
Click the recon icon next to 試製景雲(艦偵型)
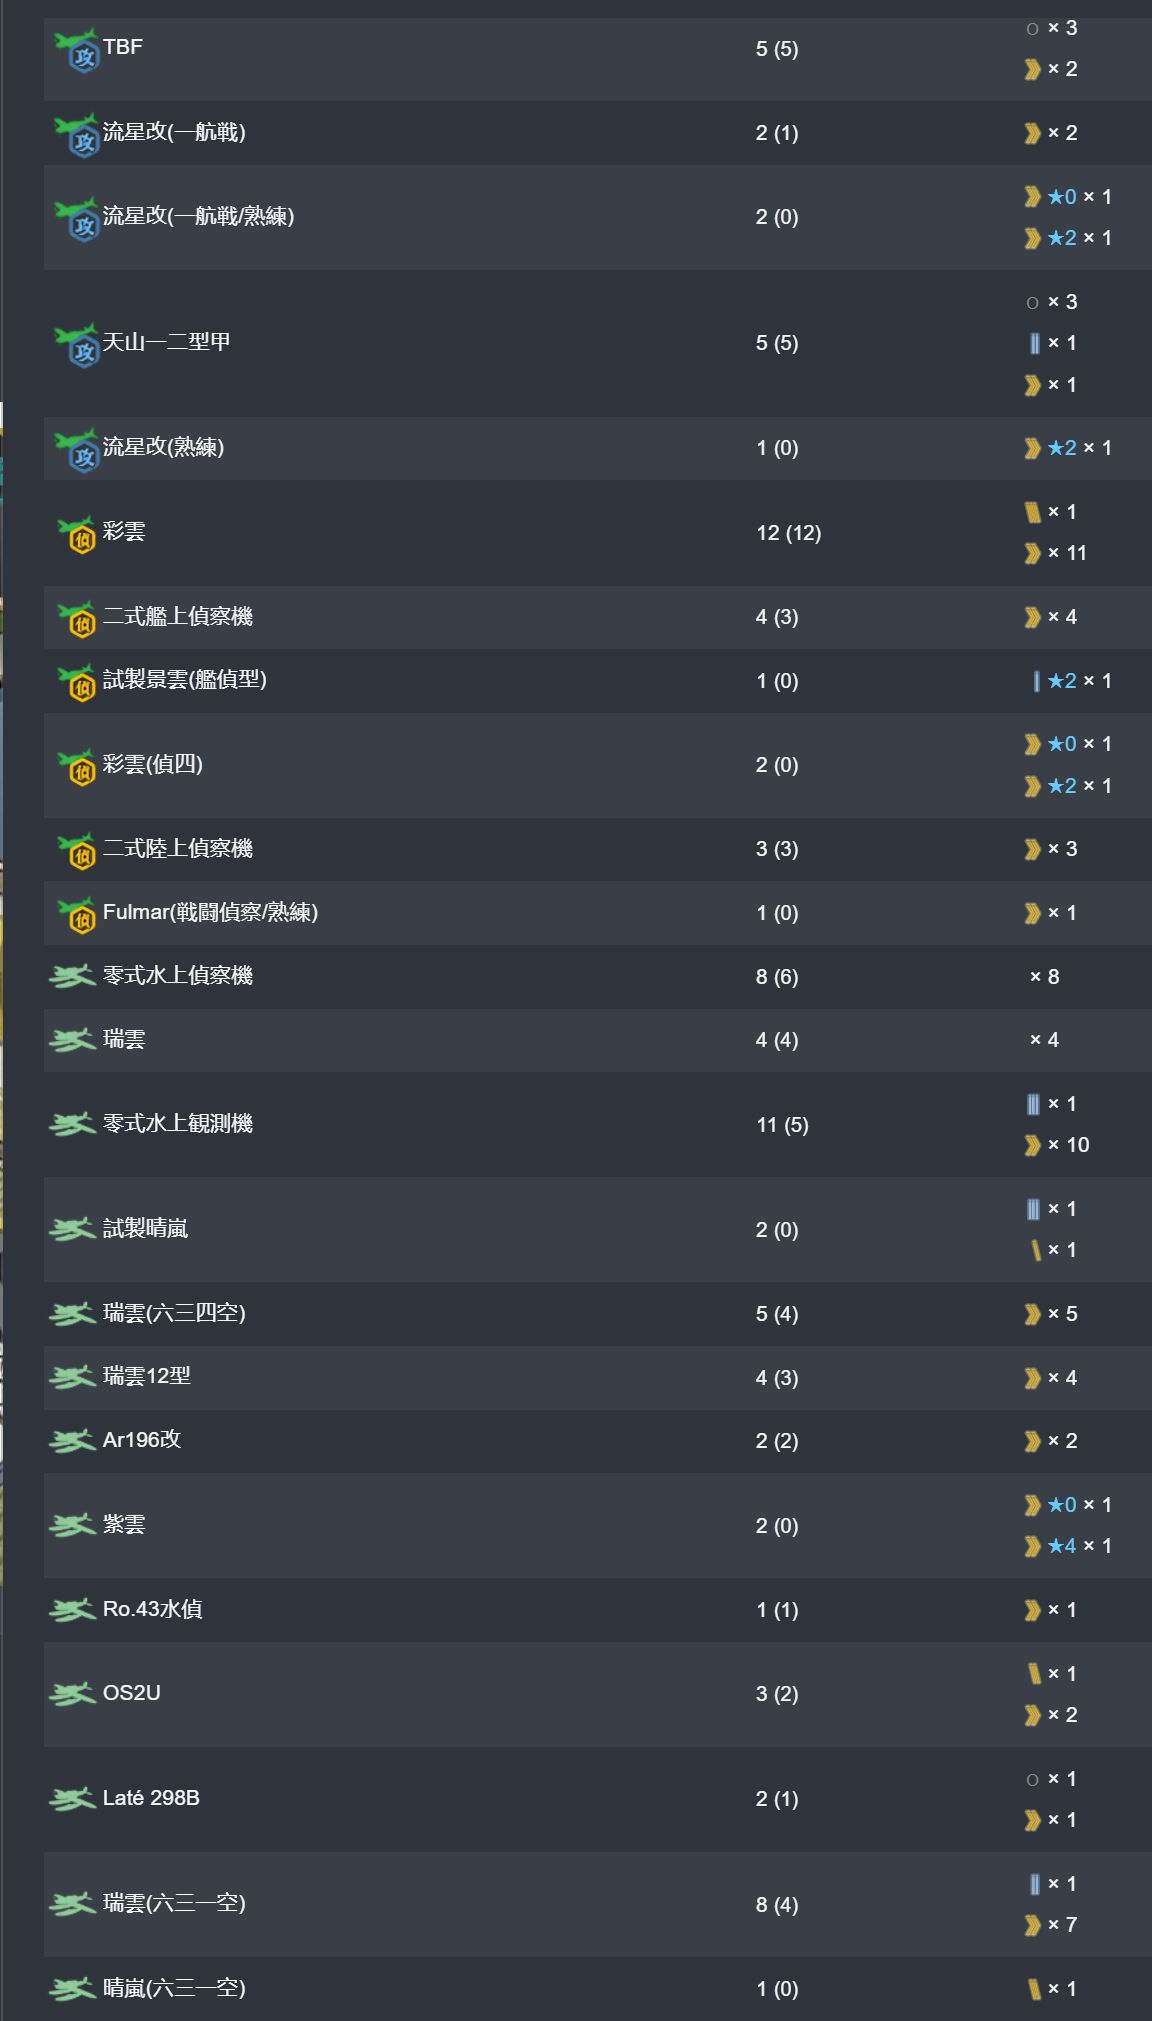[77, 682]
